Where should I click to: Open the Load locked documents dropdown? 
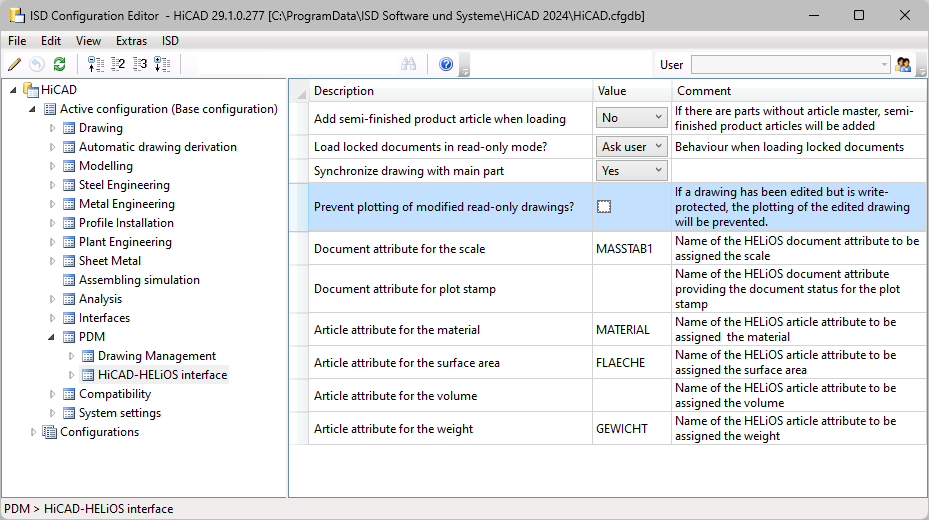(x=658, y=147)
